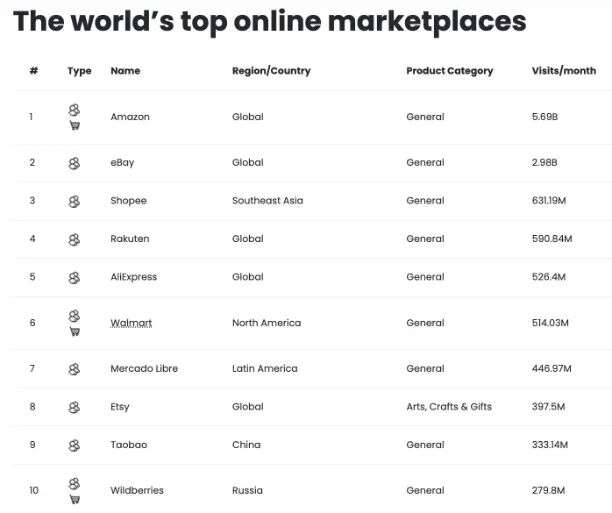This screenshot has width=612, height=513.
Task: Click the marketplace type icon for Shopee
Action: point(74,201)
